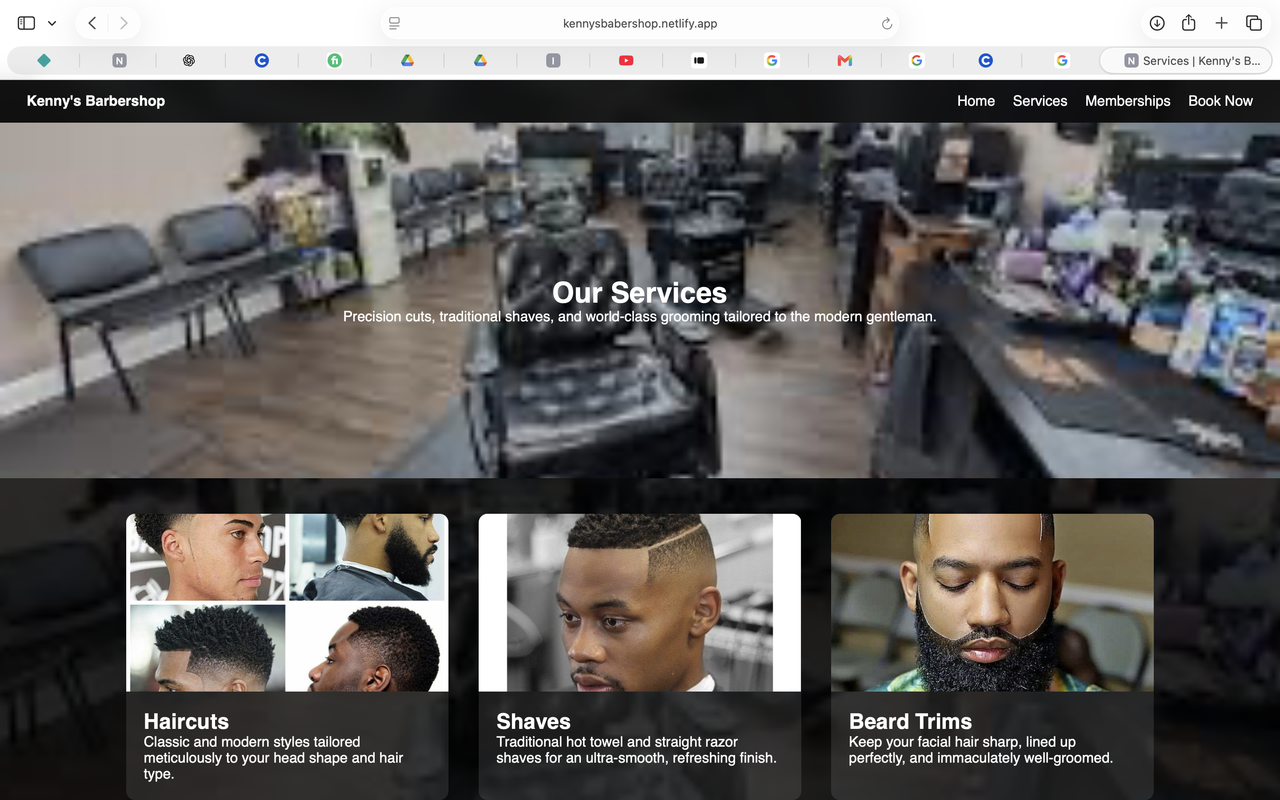Reload the page with the refresh icon
The height and width of the screenshot is (800, 1280).
click(886, 24)
